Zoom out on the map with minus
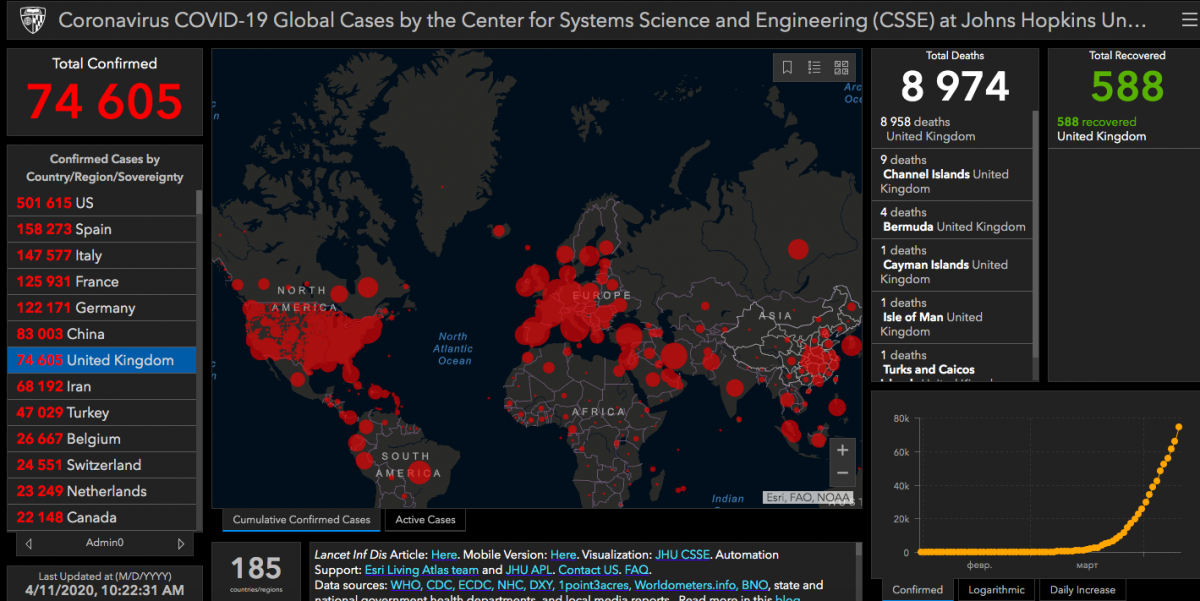 [842, 474]
